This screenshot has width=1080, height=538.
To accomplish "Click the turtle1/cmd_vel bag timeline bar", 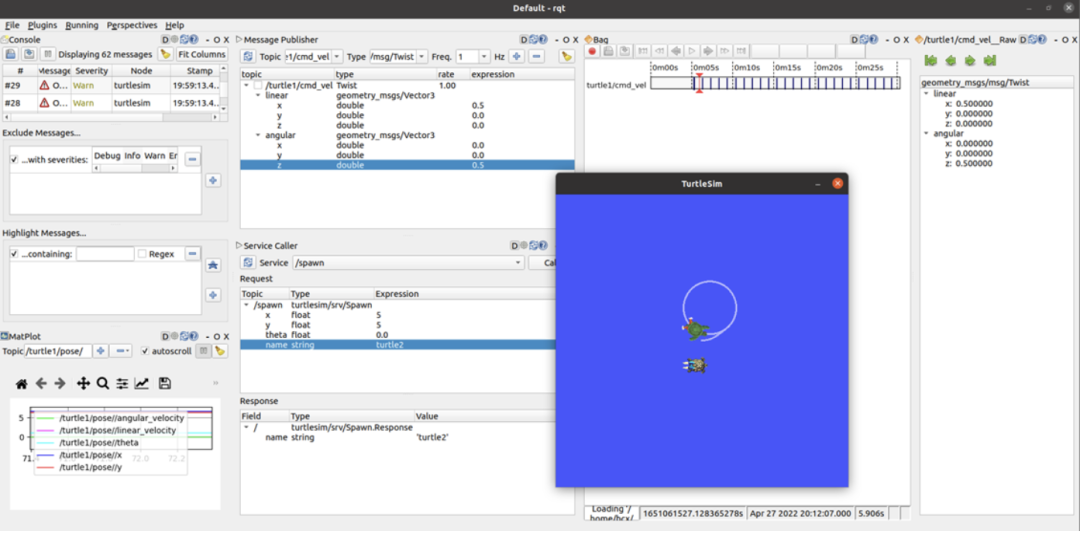I will 775,83.
